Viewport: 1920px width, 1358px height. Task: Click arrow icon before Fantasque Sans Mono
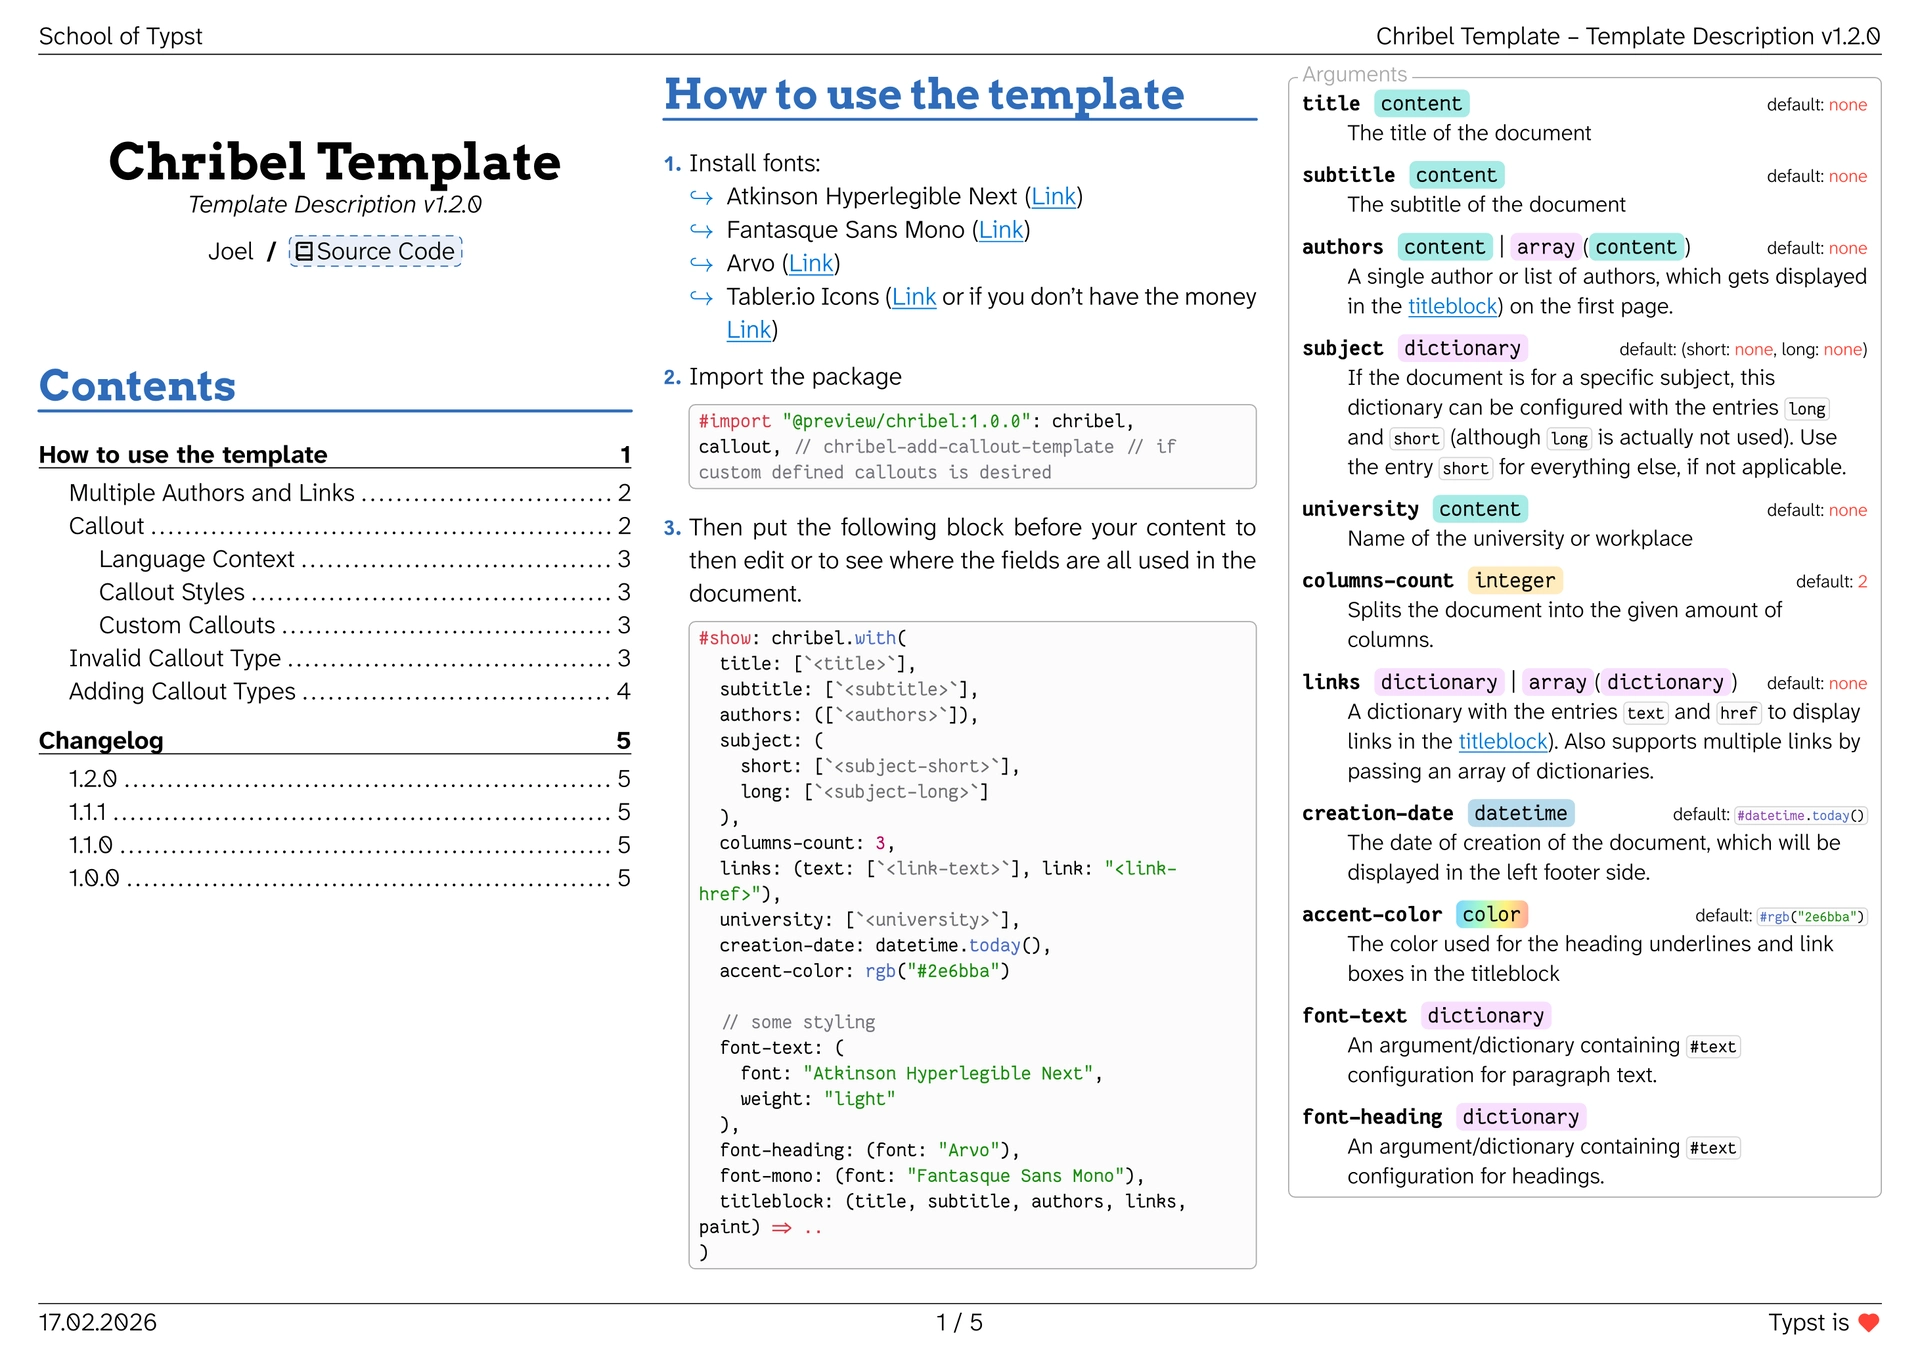coord(701,231)
